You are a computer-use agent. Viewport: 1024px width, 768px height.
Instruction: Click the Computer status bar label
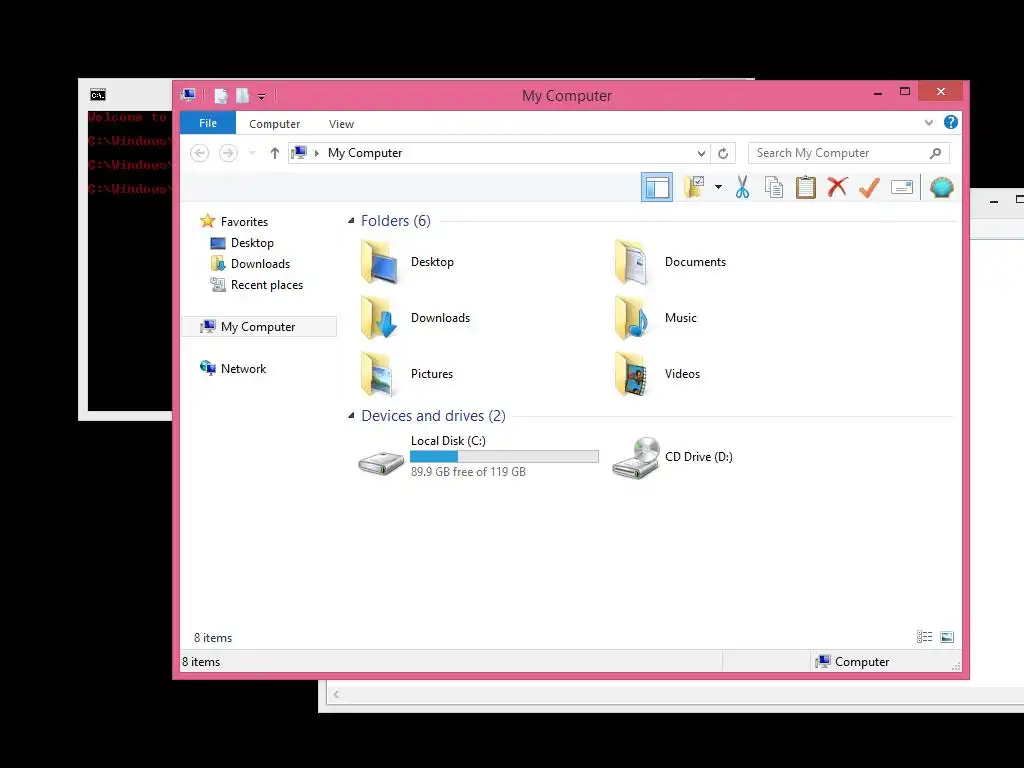(x=862, y=662)
